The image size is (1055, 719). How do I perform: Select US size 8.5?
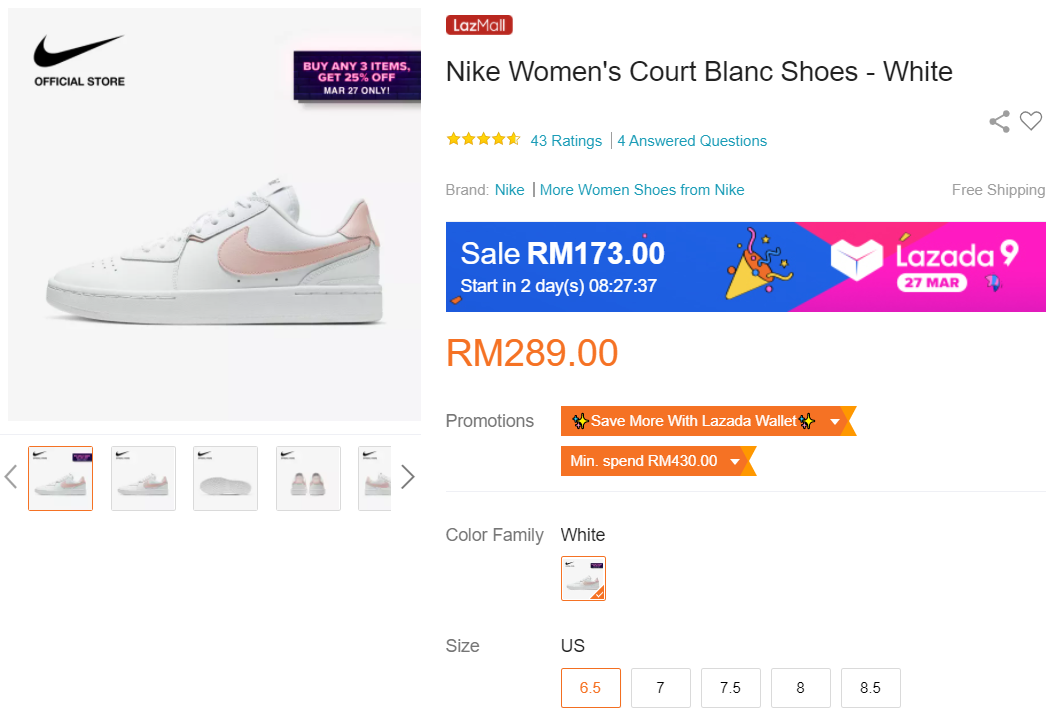click(x=870, y=688)
